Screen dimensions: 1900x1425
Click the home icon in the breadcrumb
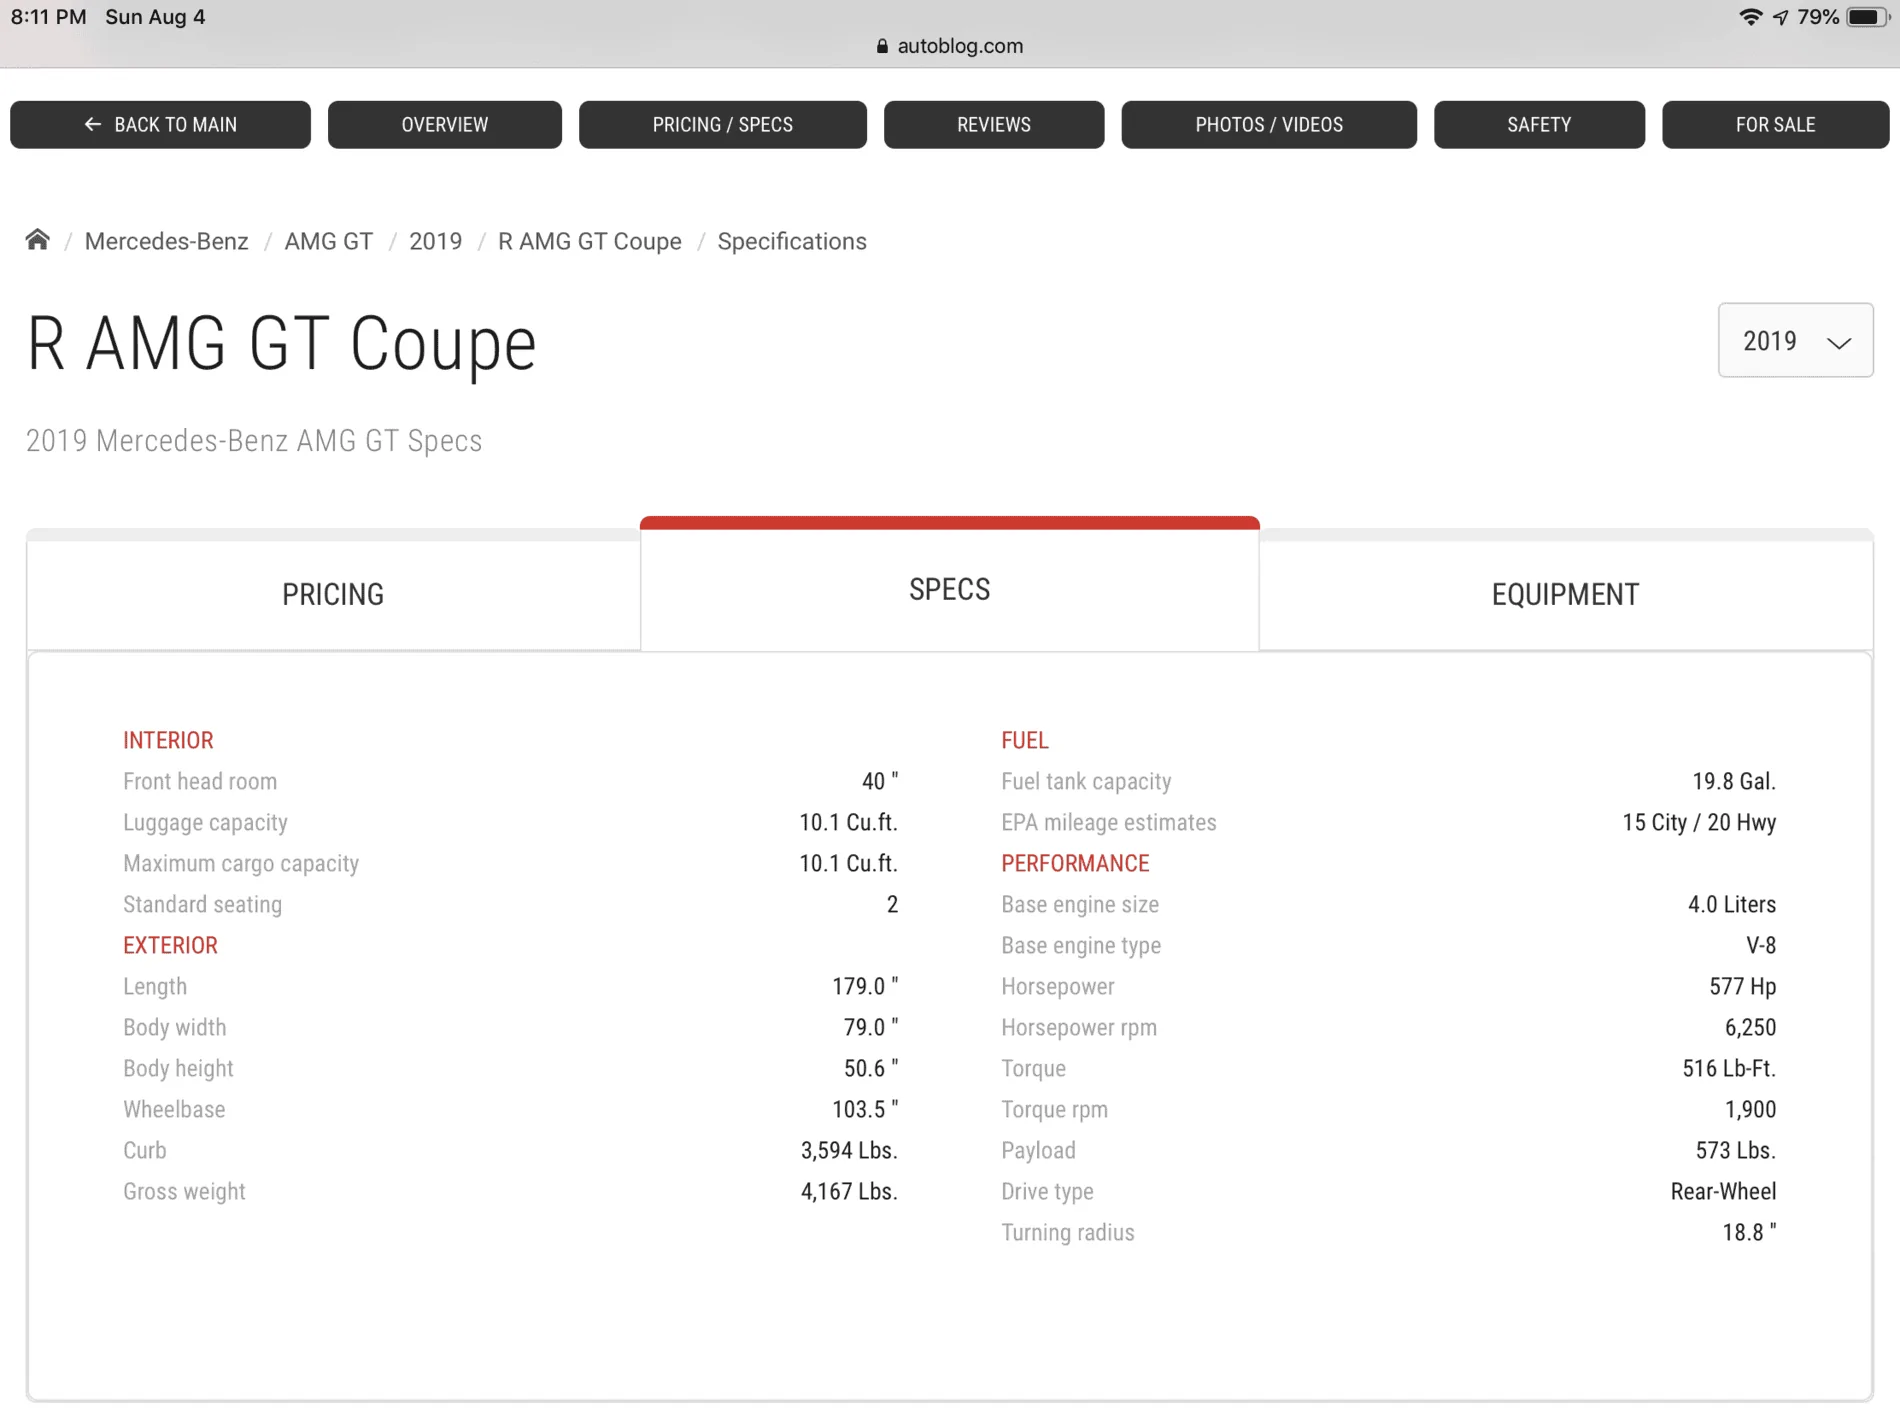pos(38,240)
